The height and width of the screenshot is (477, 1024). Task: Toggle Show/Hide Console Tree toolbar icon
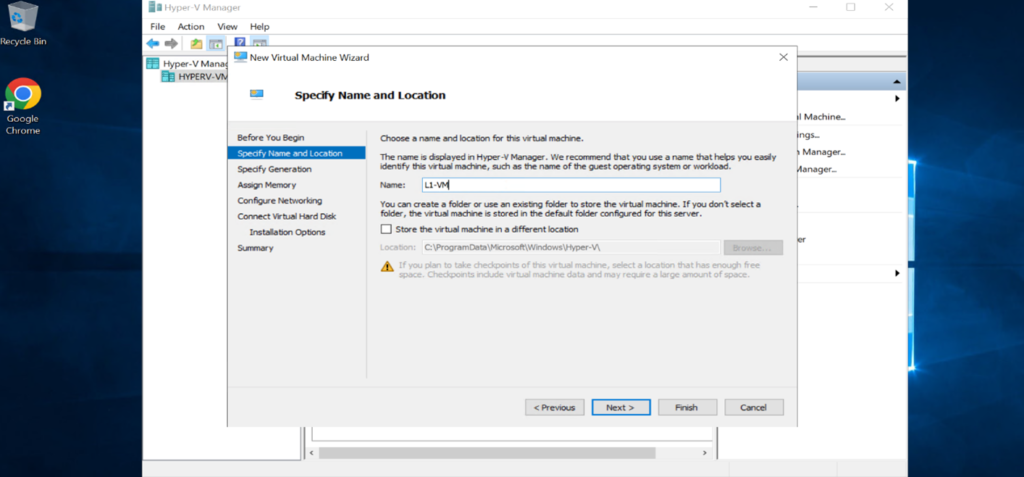(x=215, y=43)
